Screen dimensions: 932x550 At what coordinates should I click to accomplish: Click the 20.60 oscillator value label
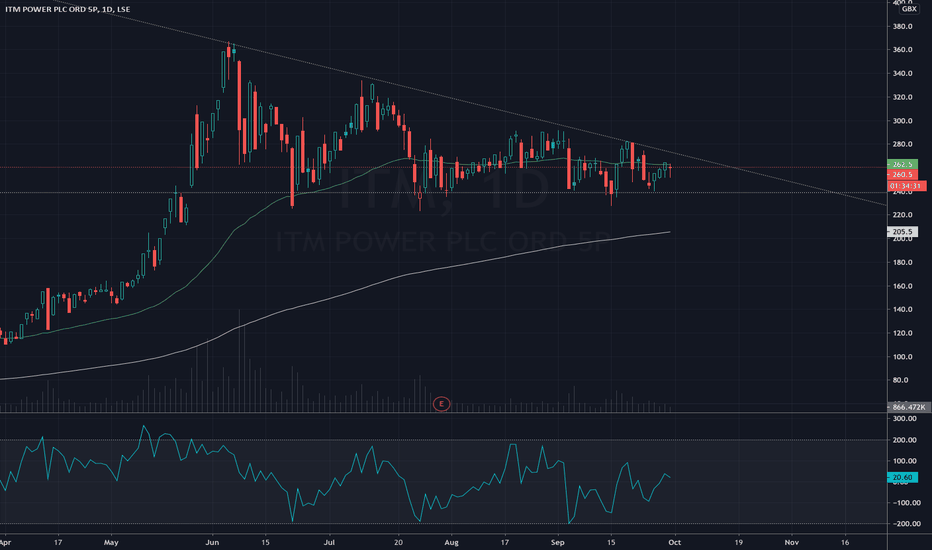[902, 477]
